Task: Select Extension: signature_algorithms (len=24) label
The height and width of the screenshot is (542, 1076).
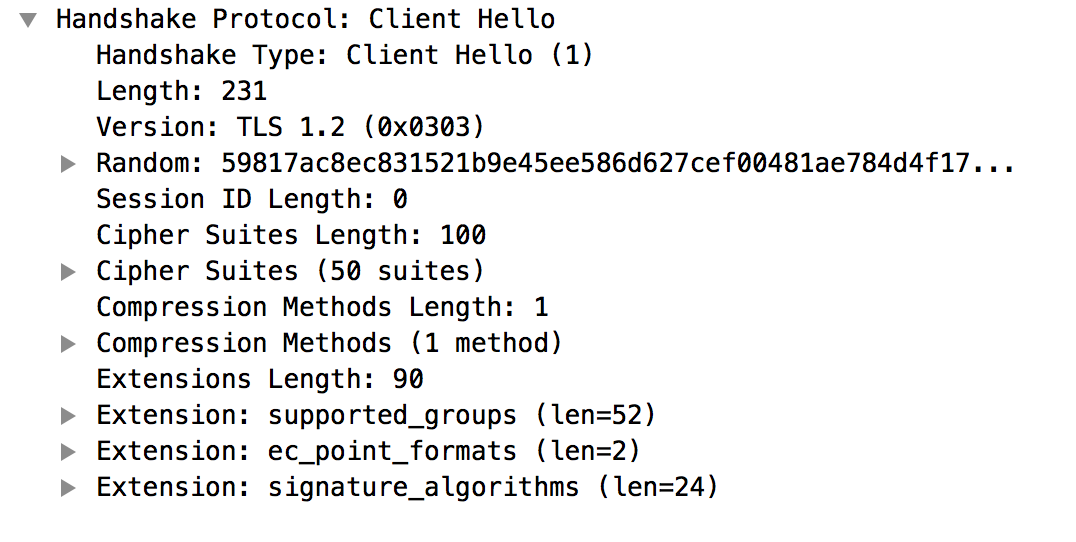Action: [407, 487]
